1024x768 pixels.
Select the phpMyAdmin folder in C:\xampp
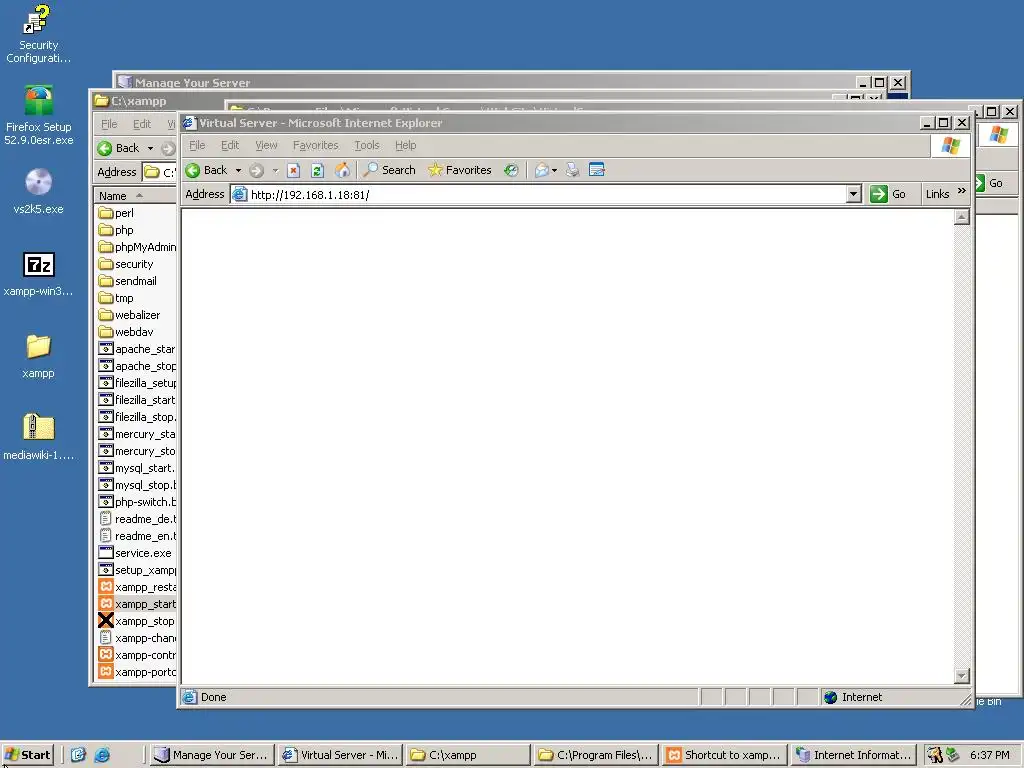[x=137, y=247]
